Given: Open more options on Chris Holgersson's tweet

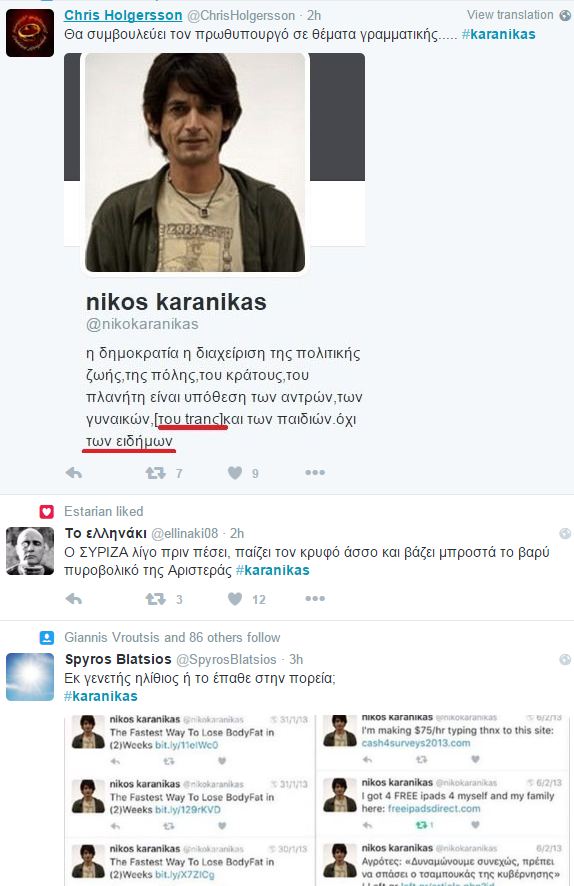Looking at the screenshot, I should [315, 472].
